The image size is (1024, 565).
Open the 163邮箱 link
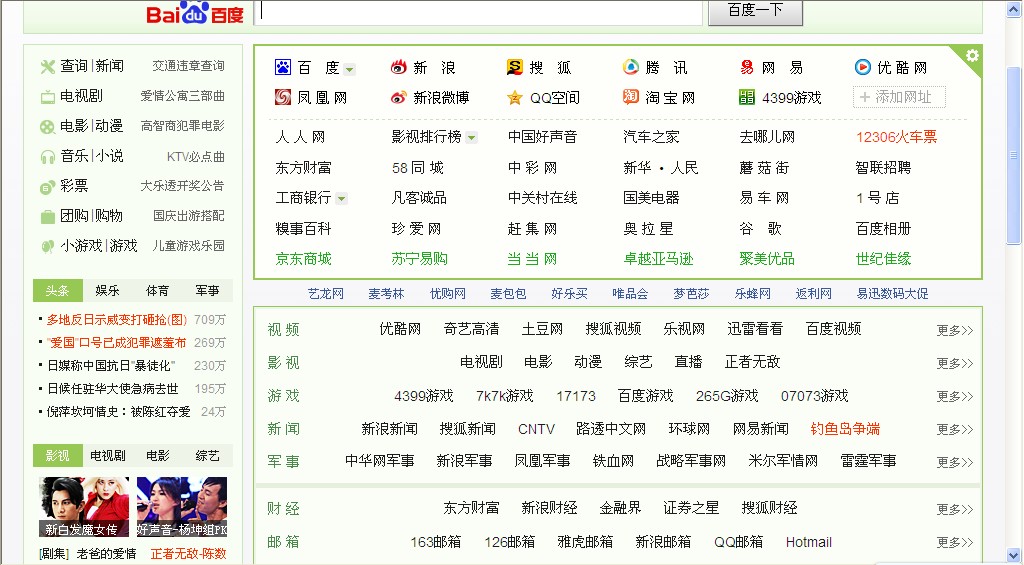coord(436,542)
